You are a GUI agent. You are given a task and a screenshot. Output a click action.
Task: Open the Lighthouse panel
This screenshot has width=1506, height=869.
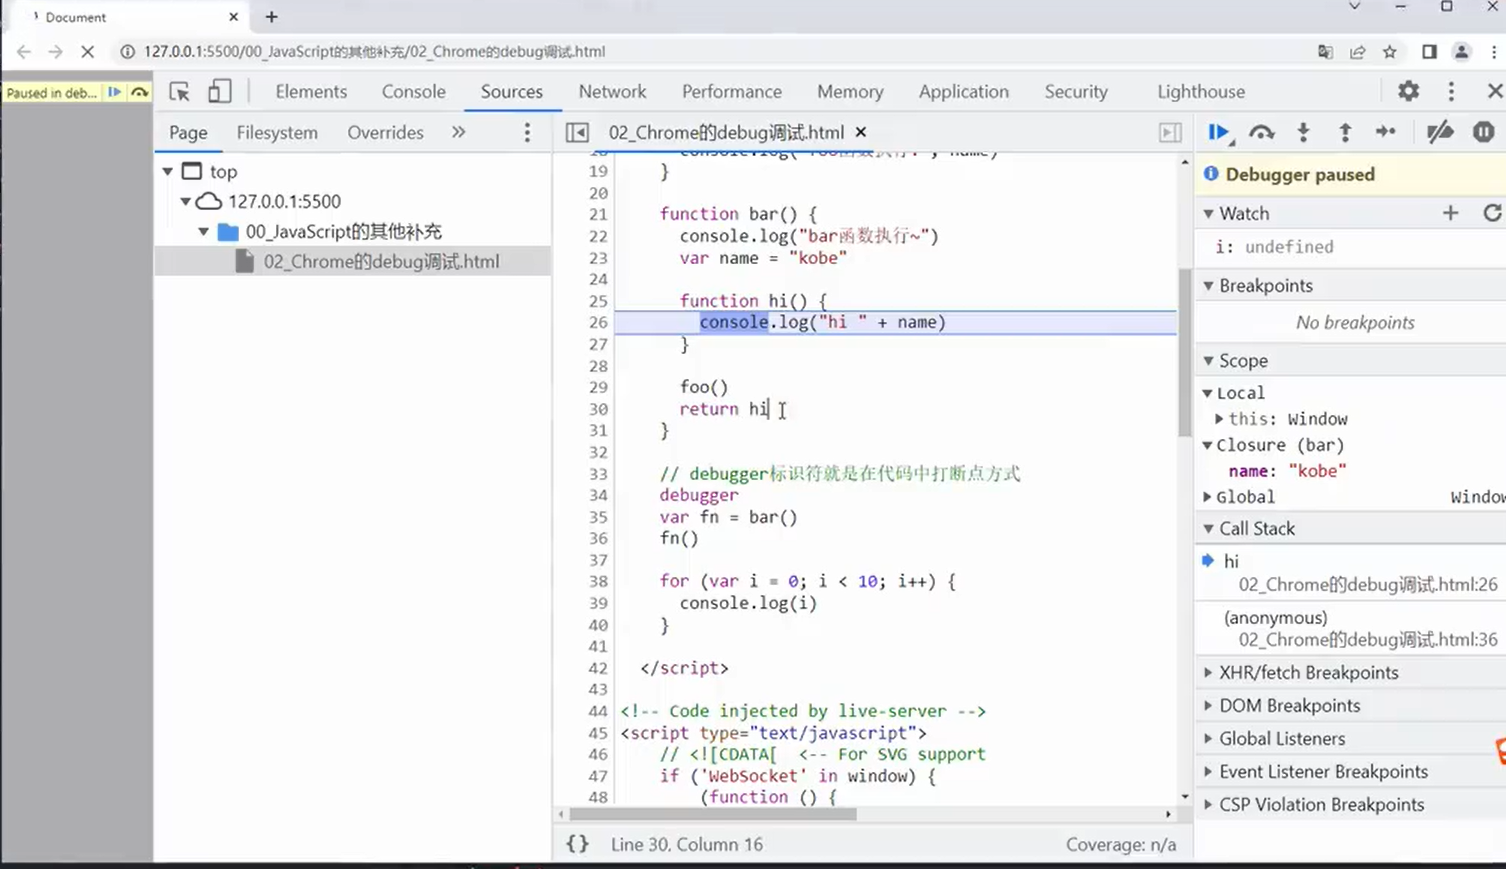[1201, 91]
